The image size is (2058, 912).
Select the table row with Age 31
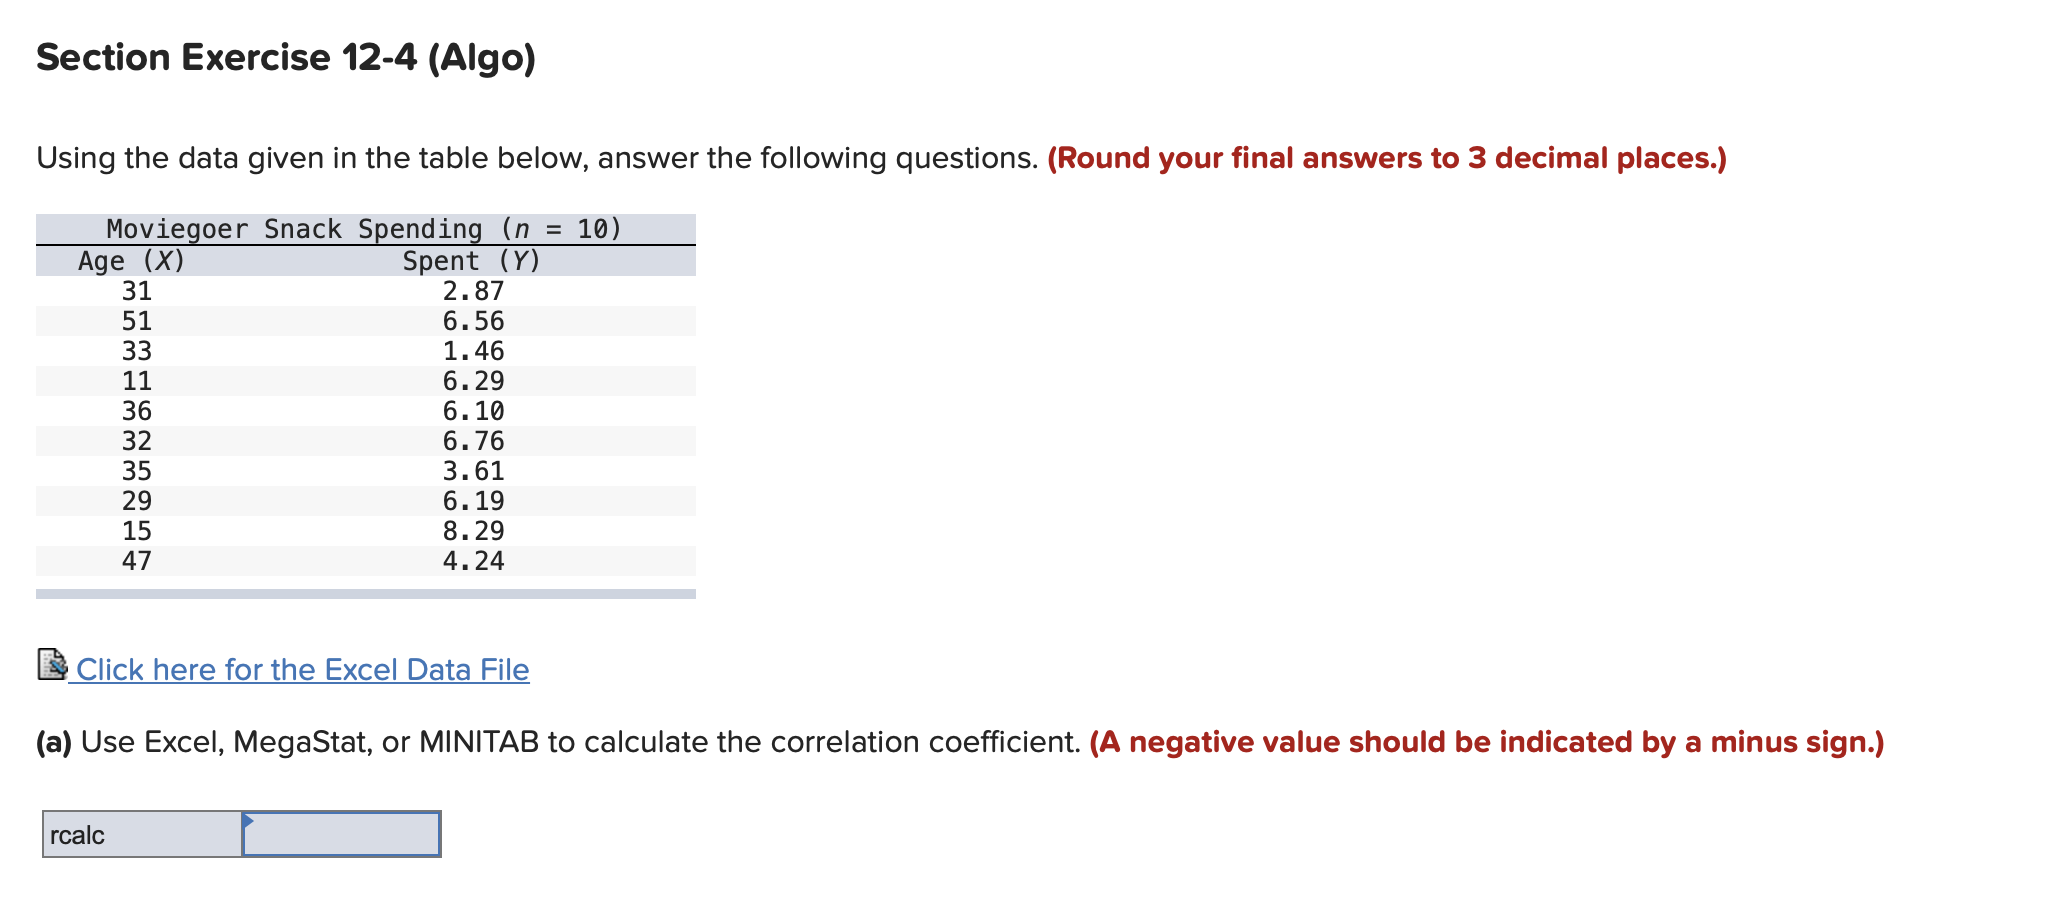[x=300, y=290]
